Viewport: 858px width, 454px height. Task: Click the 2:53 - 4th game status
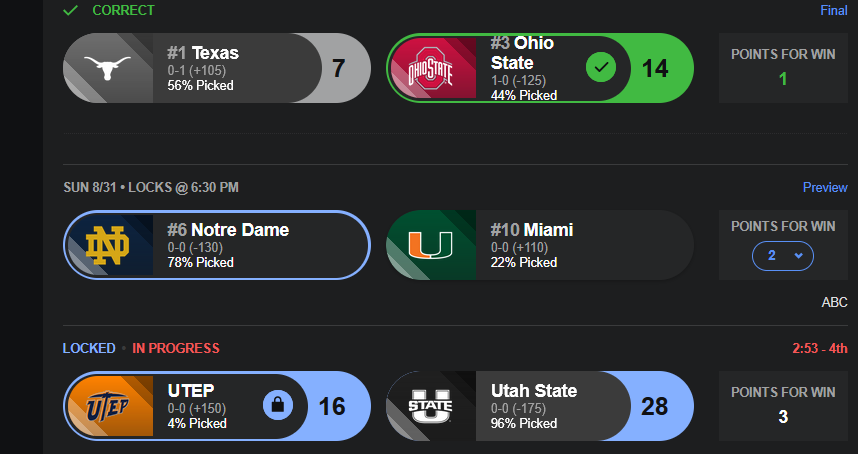[x=820, y=348]
